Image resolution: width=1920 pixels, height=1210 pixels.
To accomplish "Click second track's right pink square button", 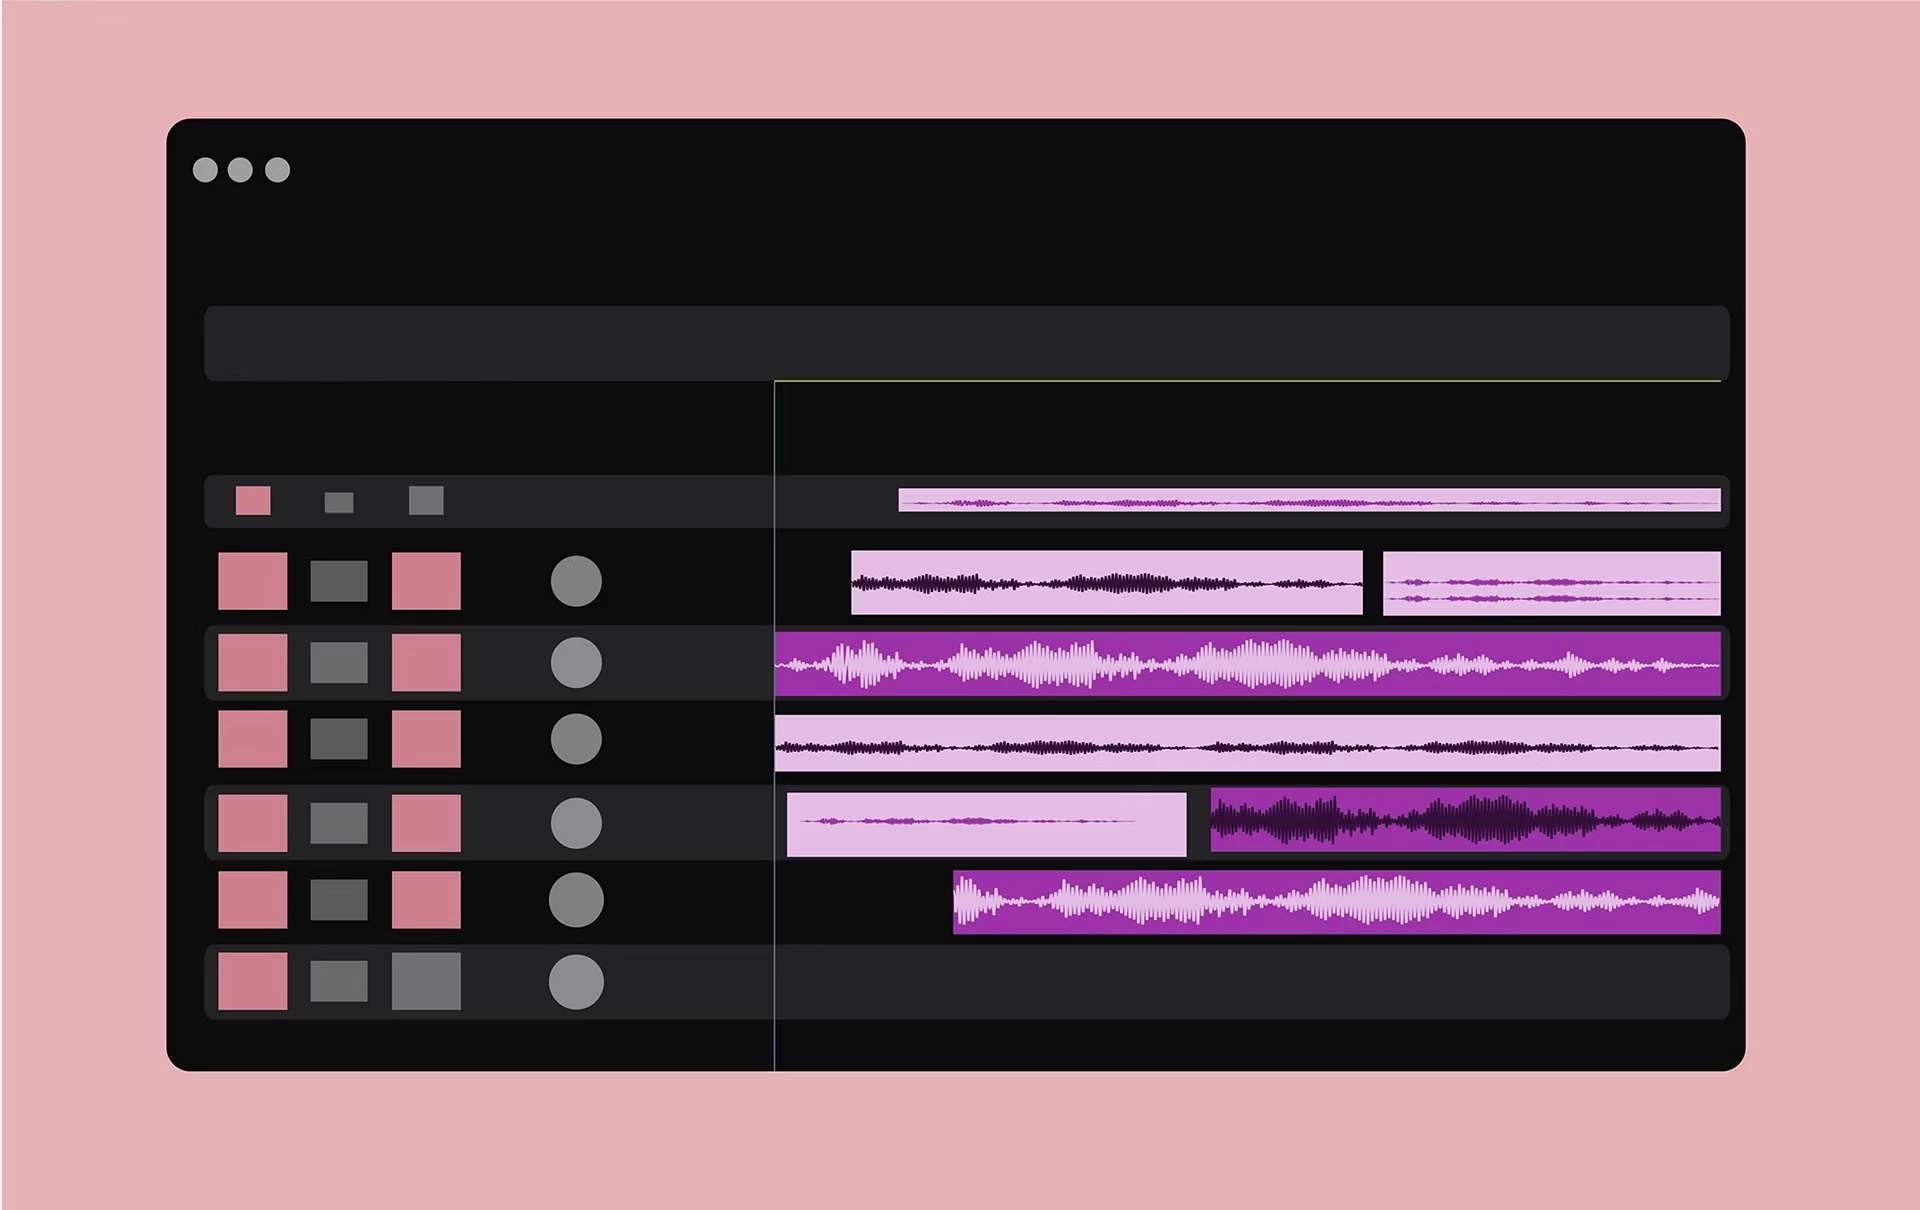I will tap(426, 663).
